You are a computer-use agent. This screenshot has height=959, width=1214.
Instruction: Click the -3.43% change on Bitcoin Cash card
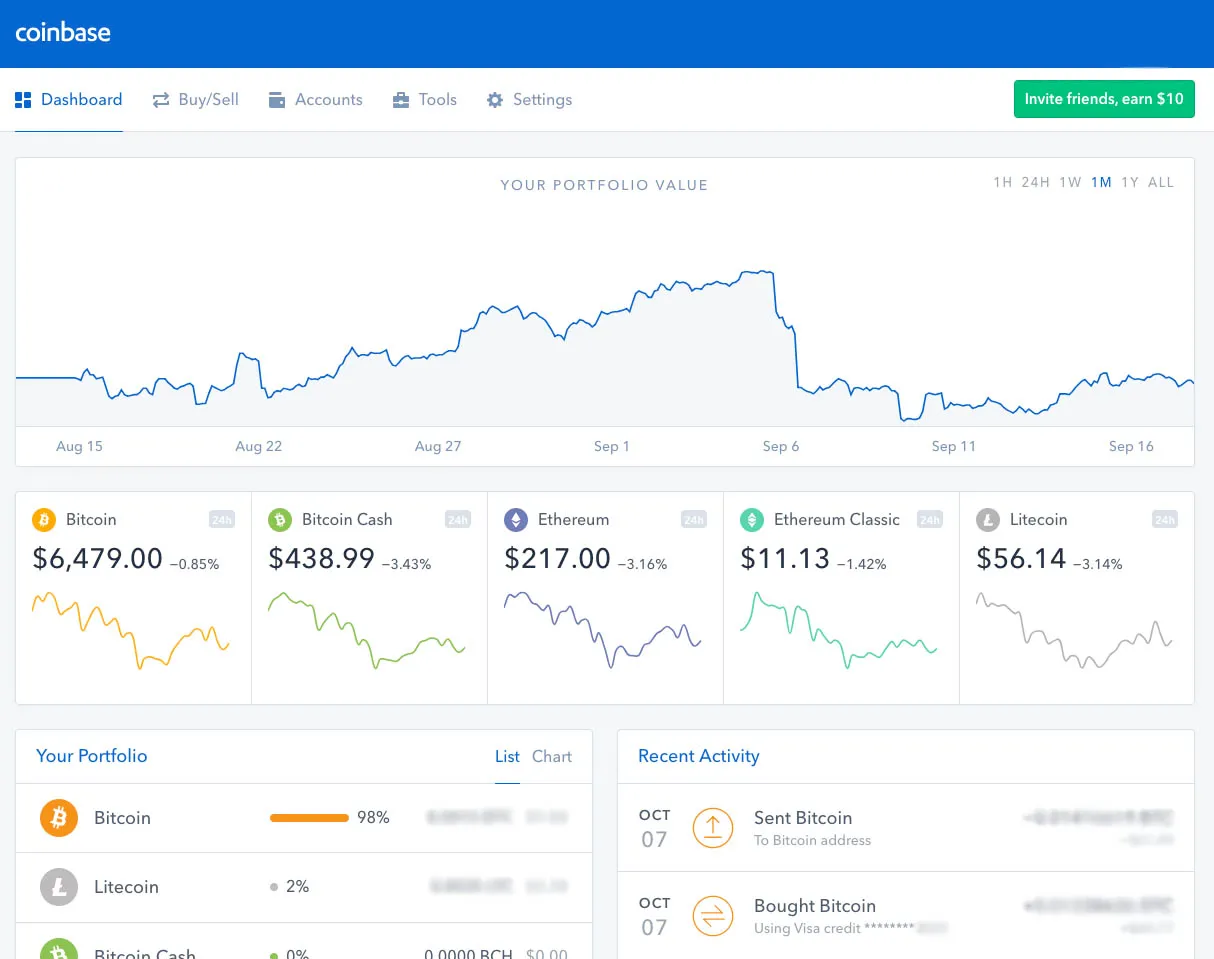click(x=406, y=564)
